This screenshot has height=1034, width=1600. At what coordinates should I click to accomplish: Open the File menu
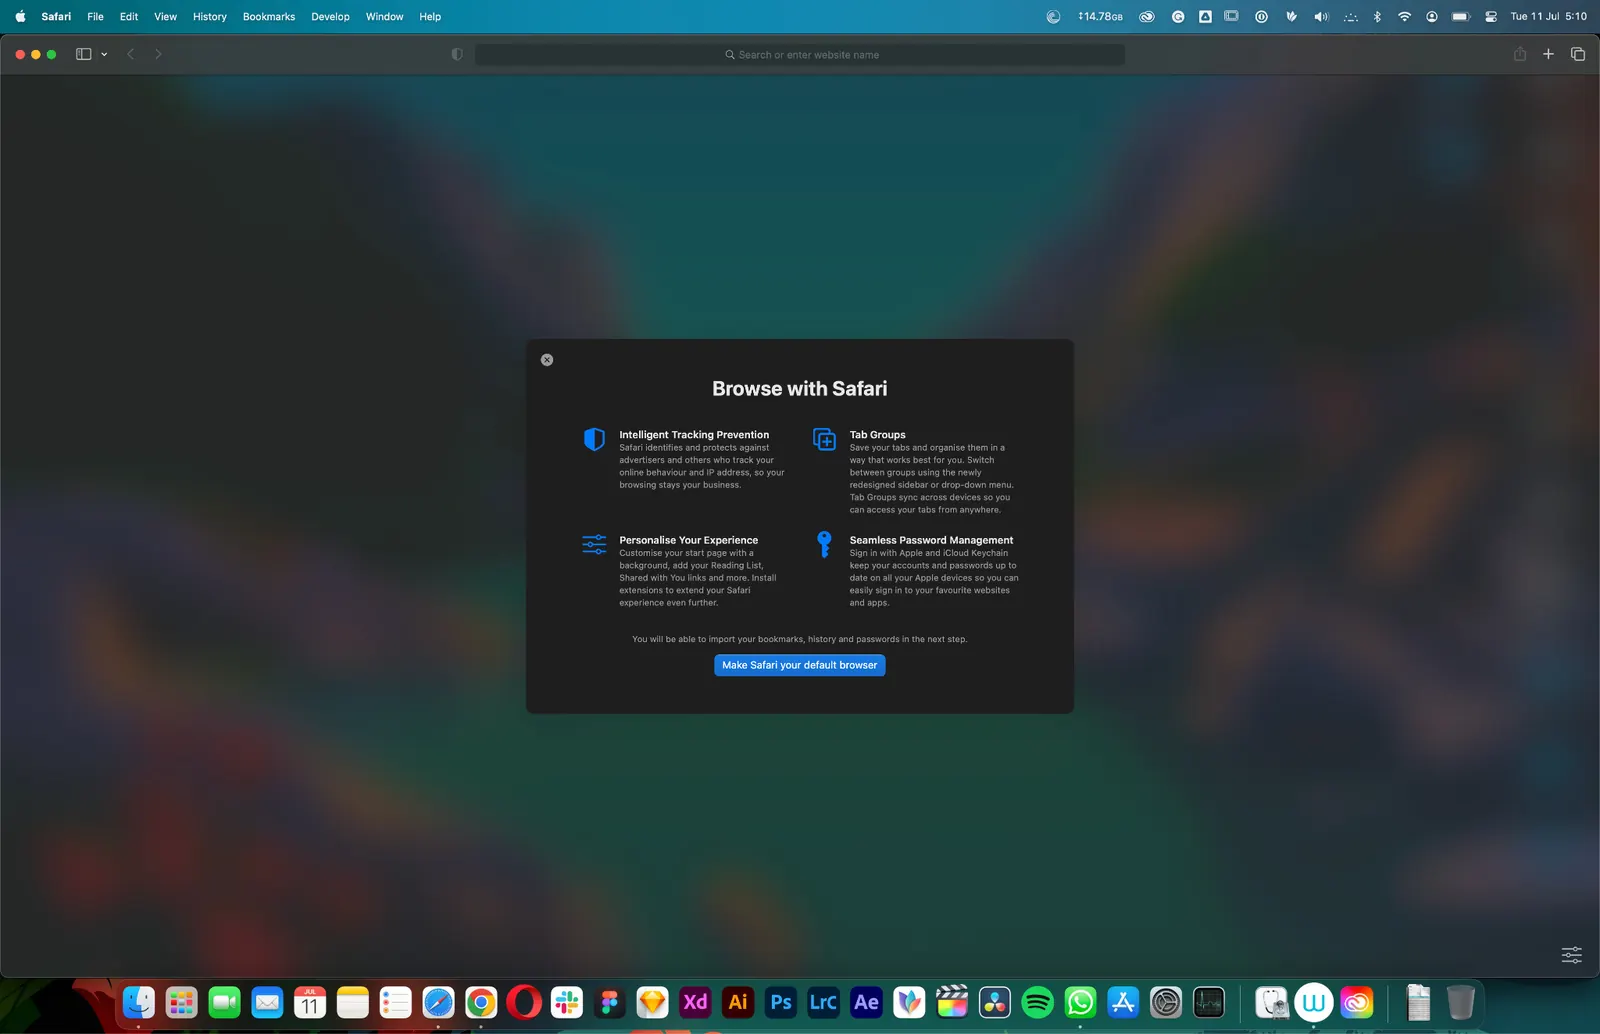click(x=95, y=16)
